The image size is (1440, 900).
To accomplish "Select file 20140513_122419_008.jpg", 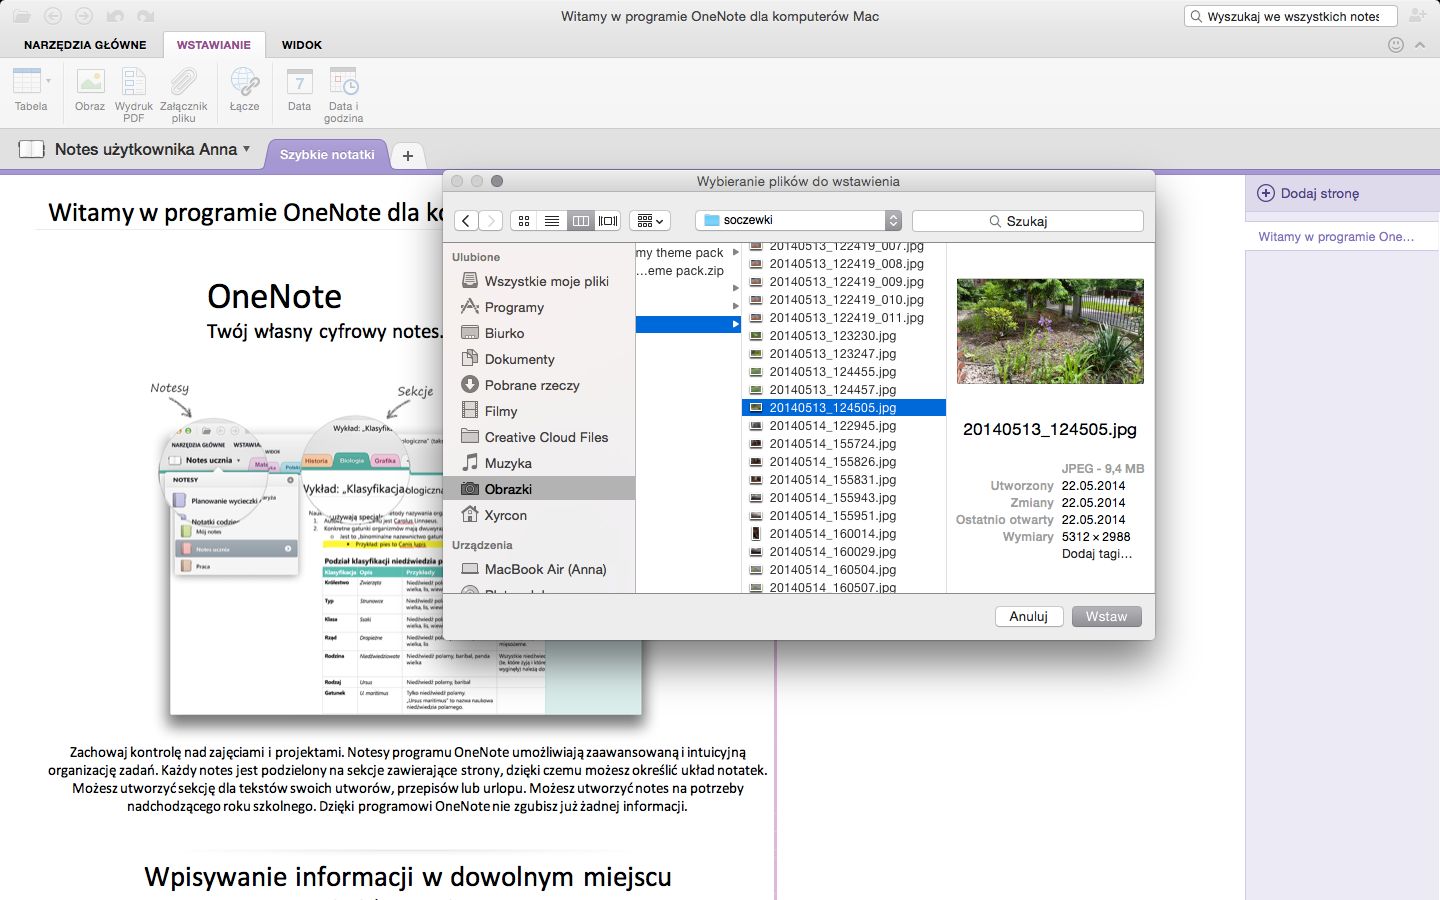I will (x=844, y=264).
